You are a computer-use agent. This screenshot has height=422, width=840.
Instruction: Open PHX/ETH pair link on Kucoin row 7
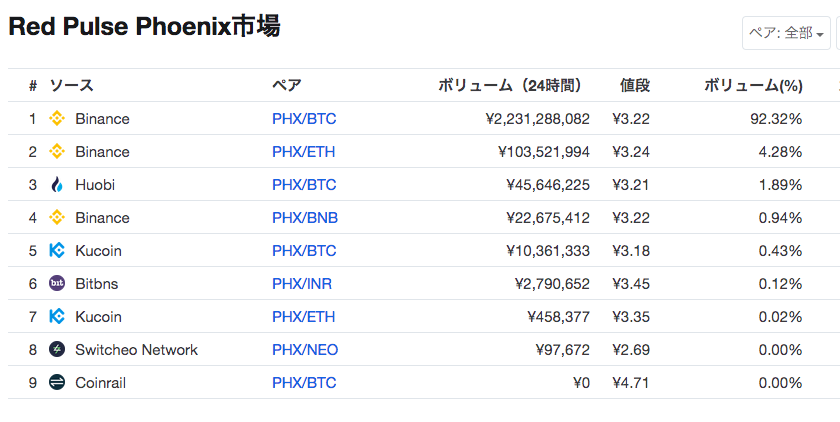[x=304, y=317]
